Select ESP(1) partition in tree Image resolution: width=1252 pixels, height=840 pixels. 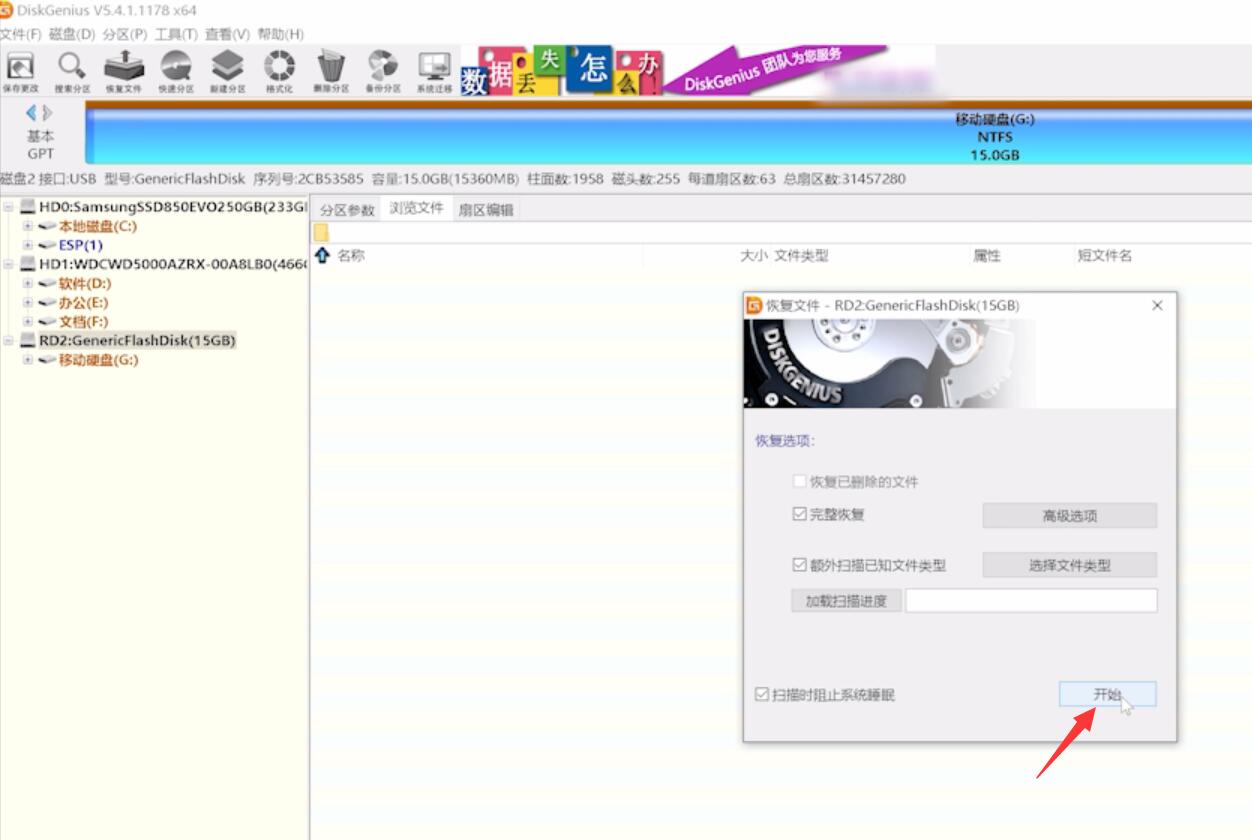tap(80, 245)
